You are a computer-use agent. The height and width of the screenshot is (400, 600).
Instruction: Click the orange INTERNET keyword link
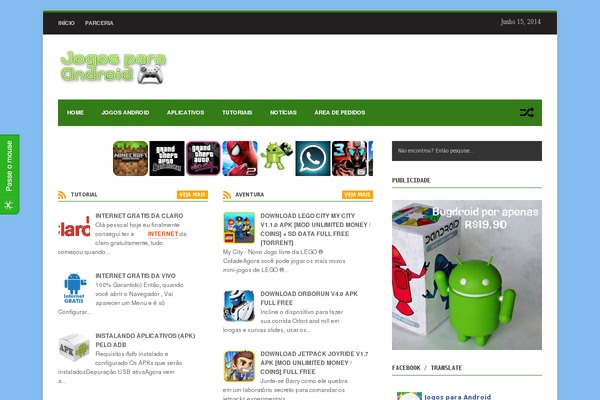tap(163, 234)
